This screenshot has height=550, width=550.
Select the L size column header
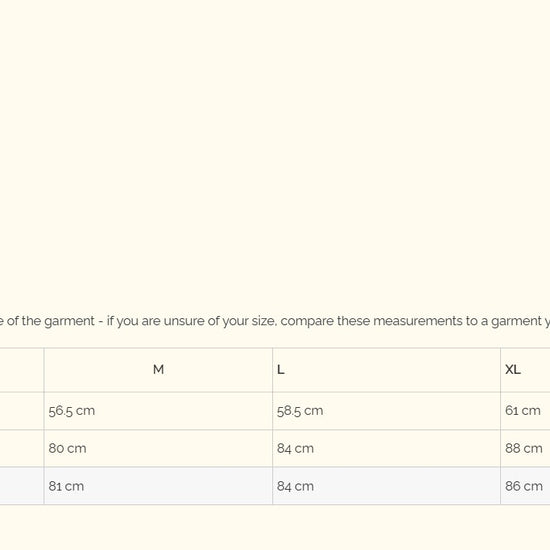coord(387,370)
